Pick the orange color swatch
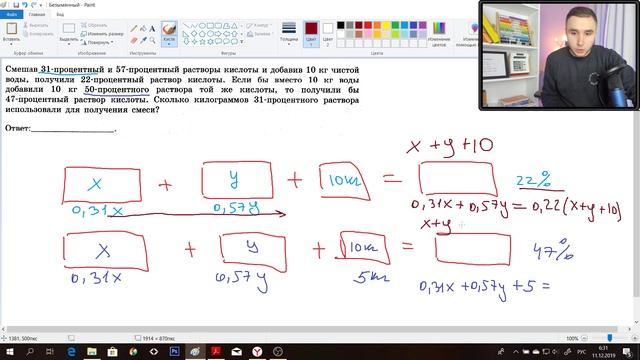 377,25
